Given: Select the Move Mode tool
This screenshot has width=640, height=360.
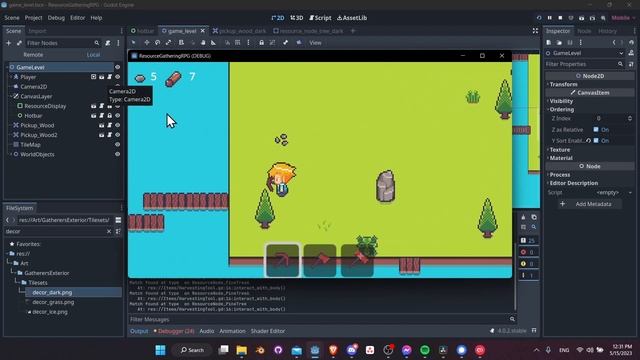Looking at the screenshot, I should pyautogui.click(x=147, y=42).
